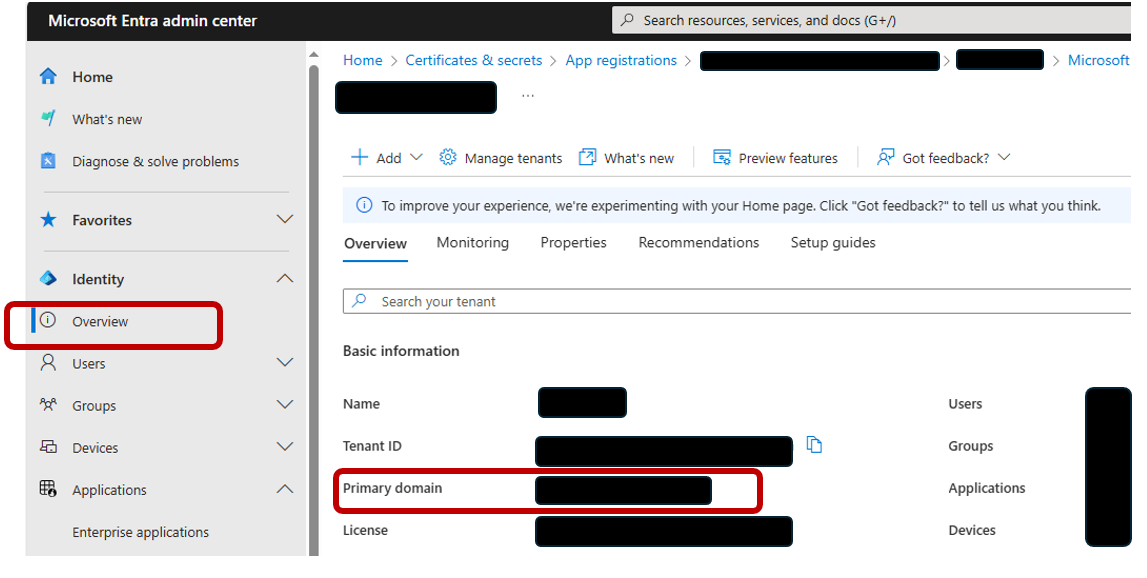1147x578 pixels.
Task: Copy the Tenant ID using copy icon
Action: point(814,444)
